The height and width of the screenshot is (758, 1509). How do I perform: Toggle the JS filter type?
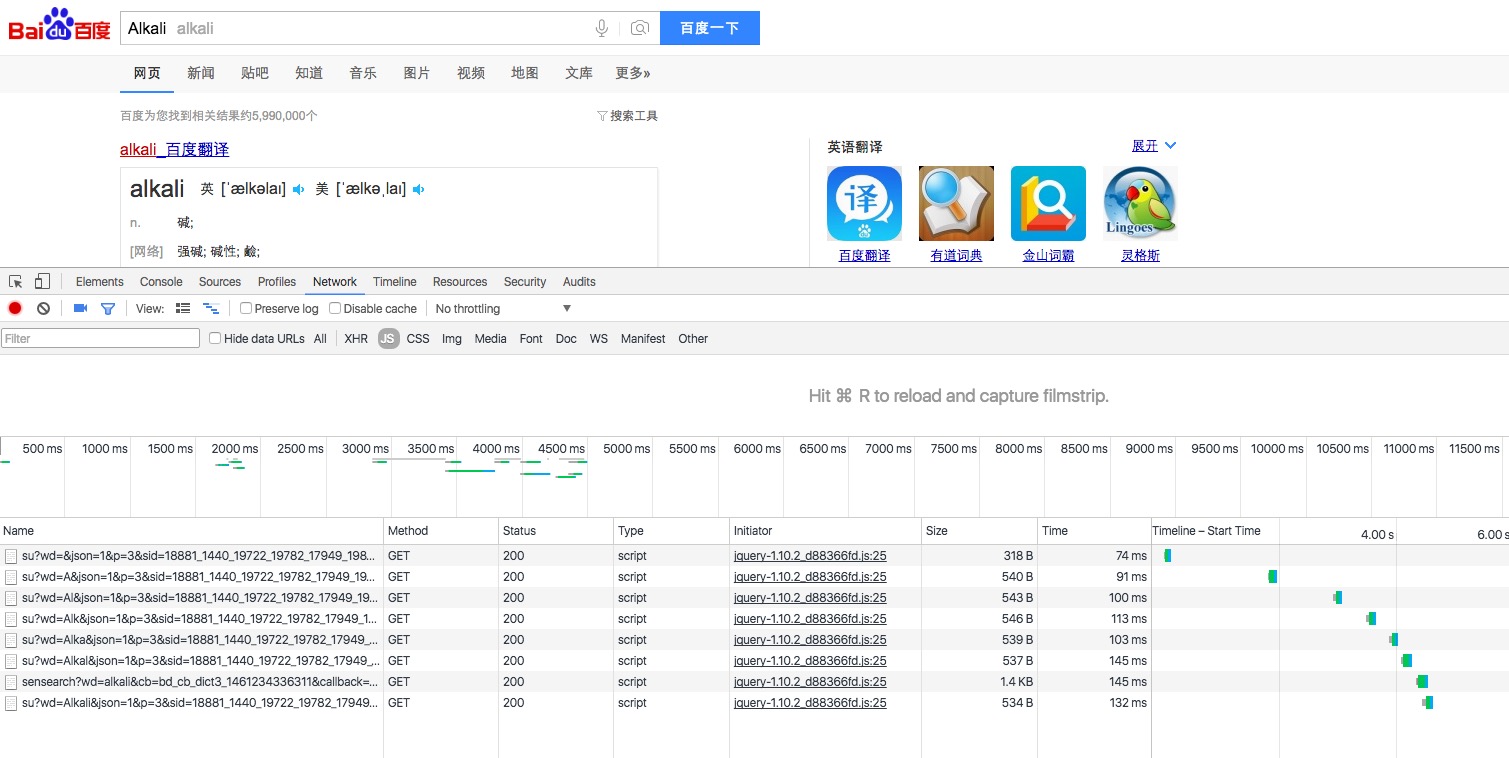click(388, 339)
